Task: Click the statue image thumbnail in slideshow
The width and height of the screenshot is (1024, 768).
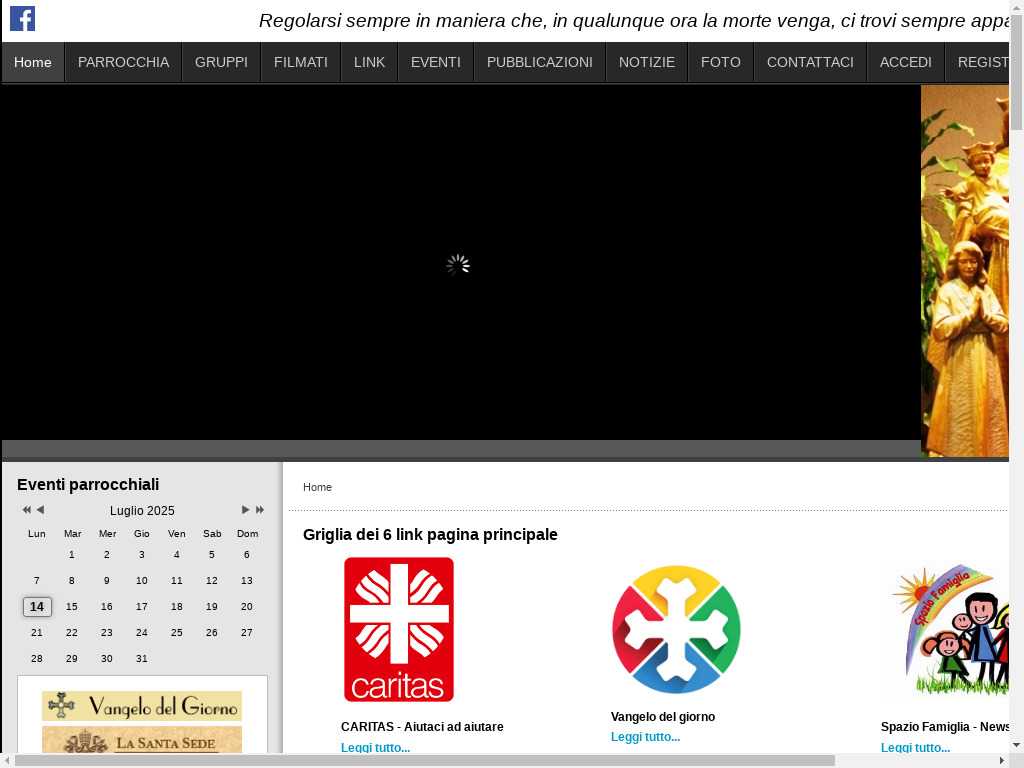Action: pyautogui.click(x=965, y=271)
